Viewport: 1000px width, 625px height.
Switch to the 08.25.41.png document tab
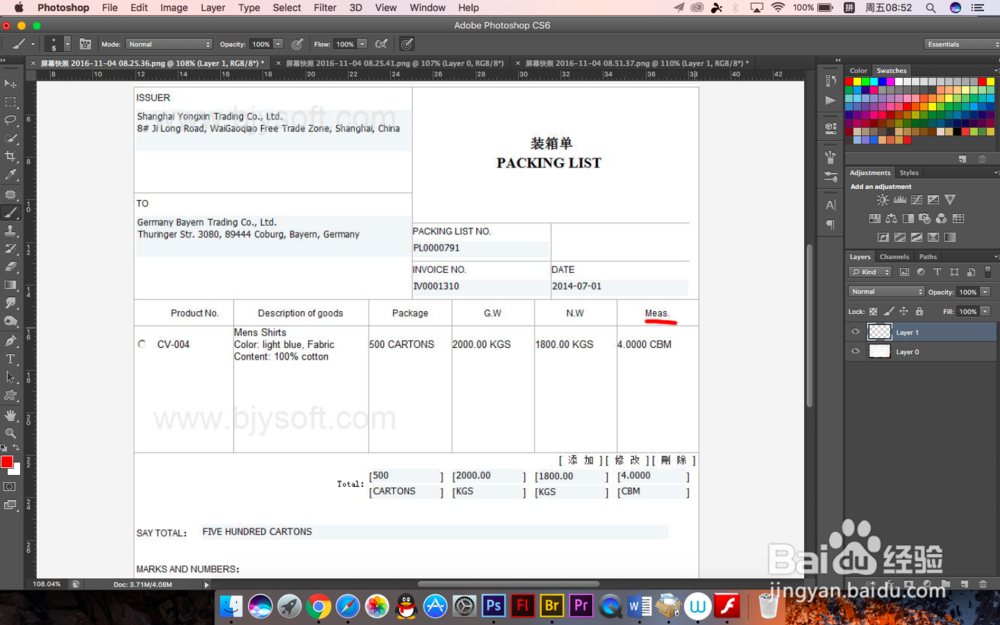[x=394, y=63]
